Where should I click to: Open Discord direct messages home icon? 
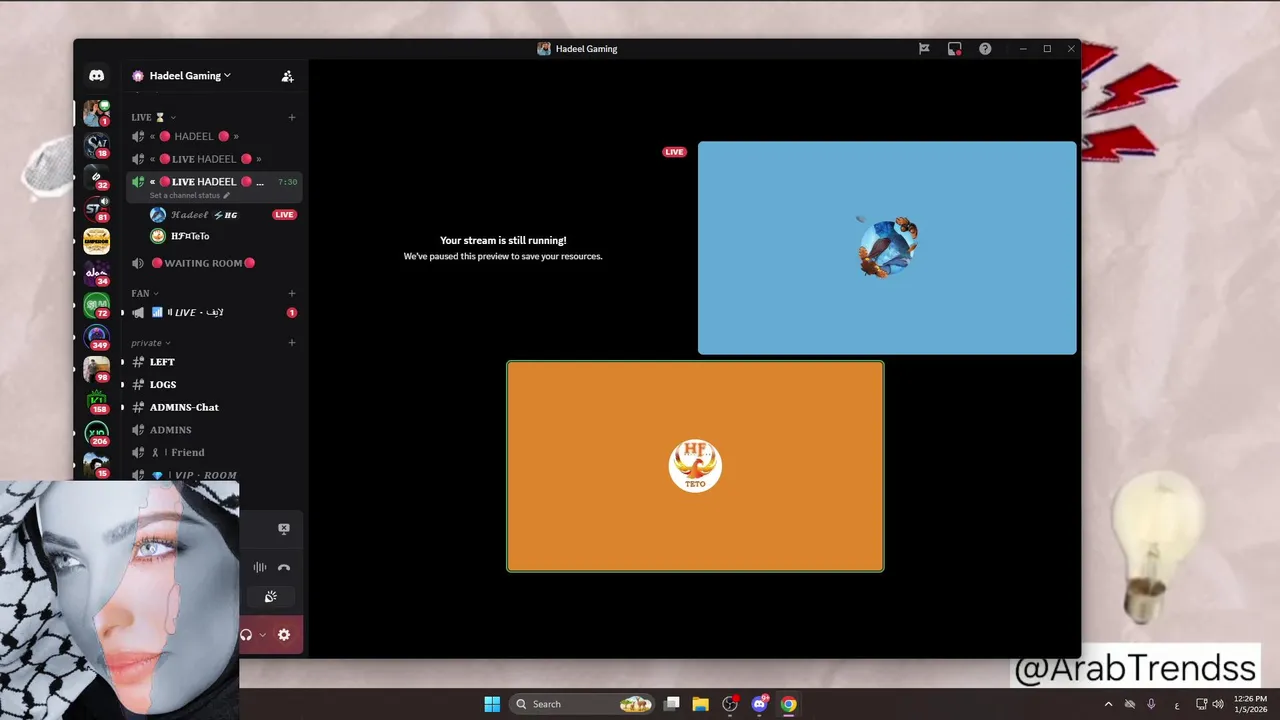pos(96,75)
